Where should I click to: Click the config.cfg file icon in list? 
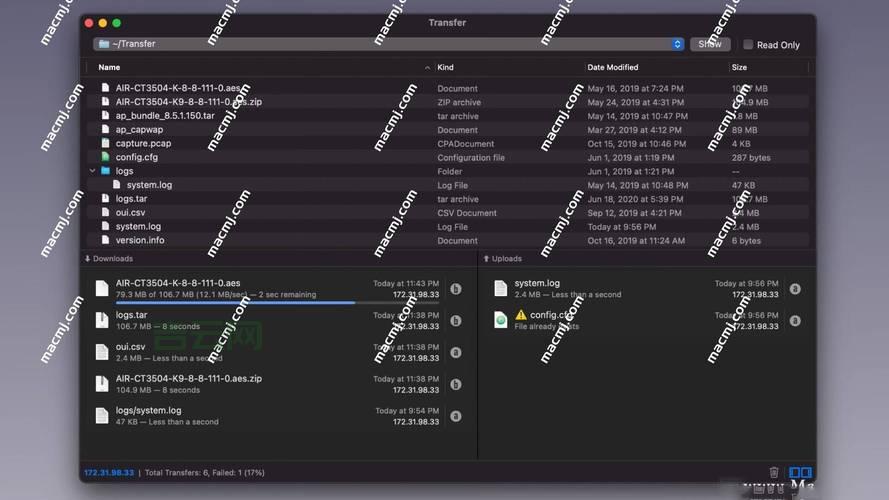click(x=106, y=157)
